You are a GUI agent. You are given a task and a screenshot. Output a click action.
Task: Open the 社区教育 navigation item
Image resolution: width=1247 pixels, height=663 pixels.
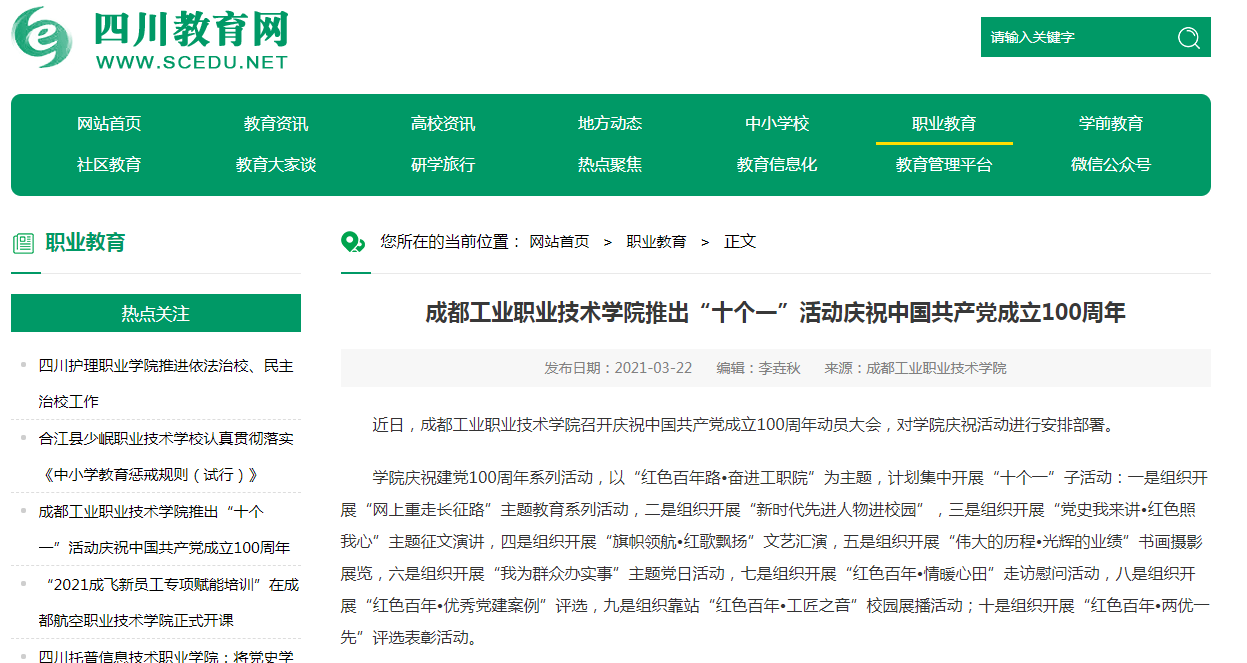tap(109, 165)
